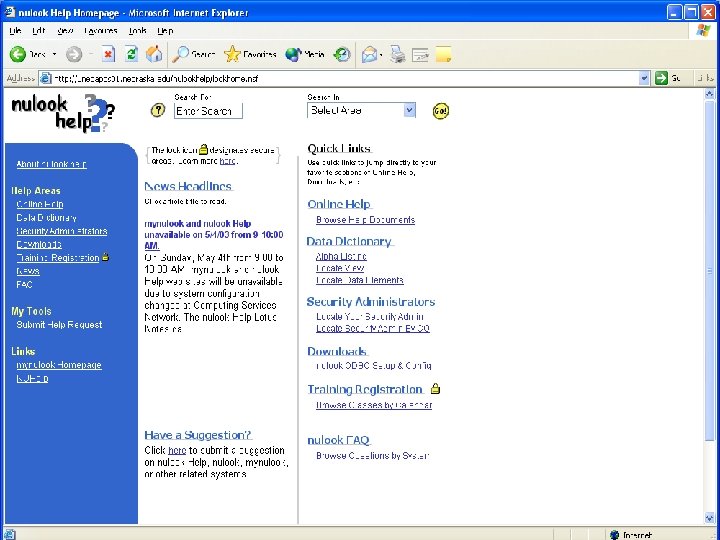This screenshot has height=540, width=720.
Task: Click the Internet zone globe in status bar
Action: (x=614, y=534)
